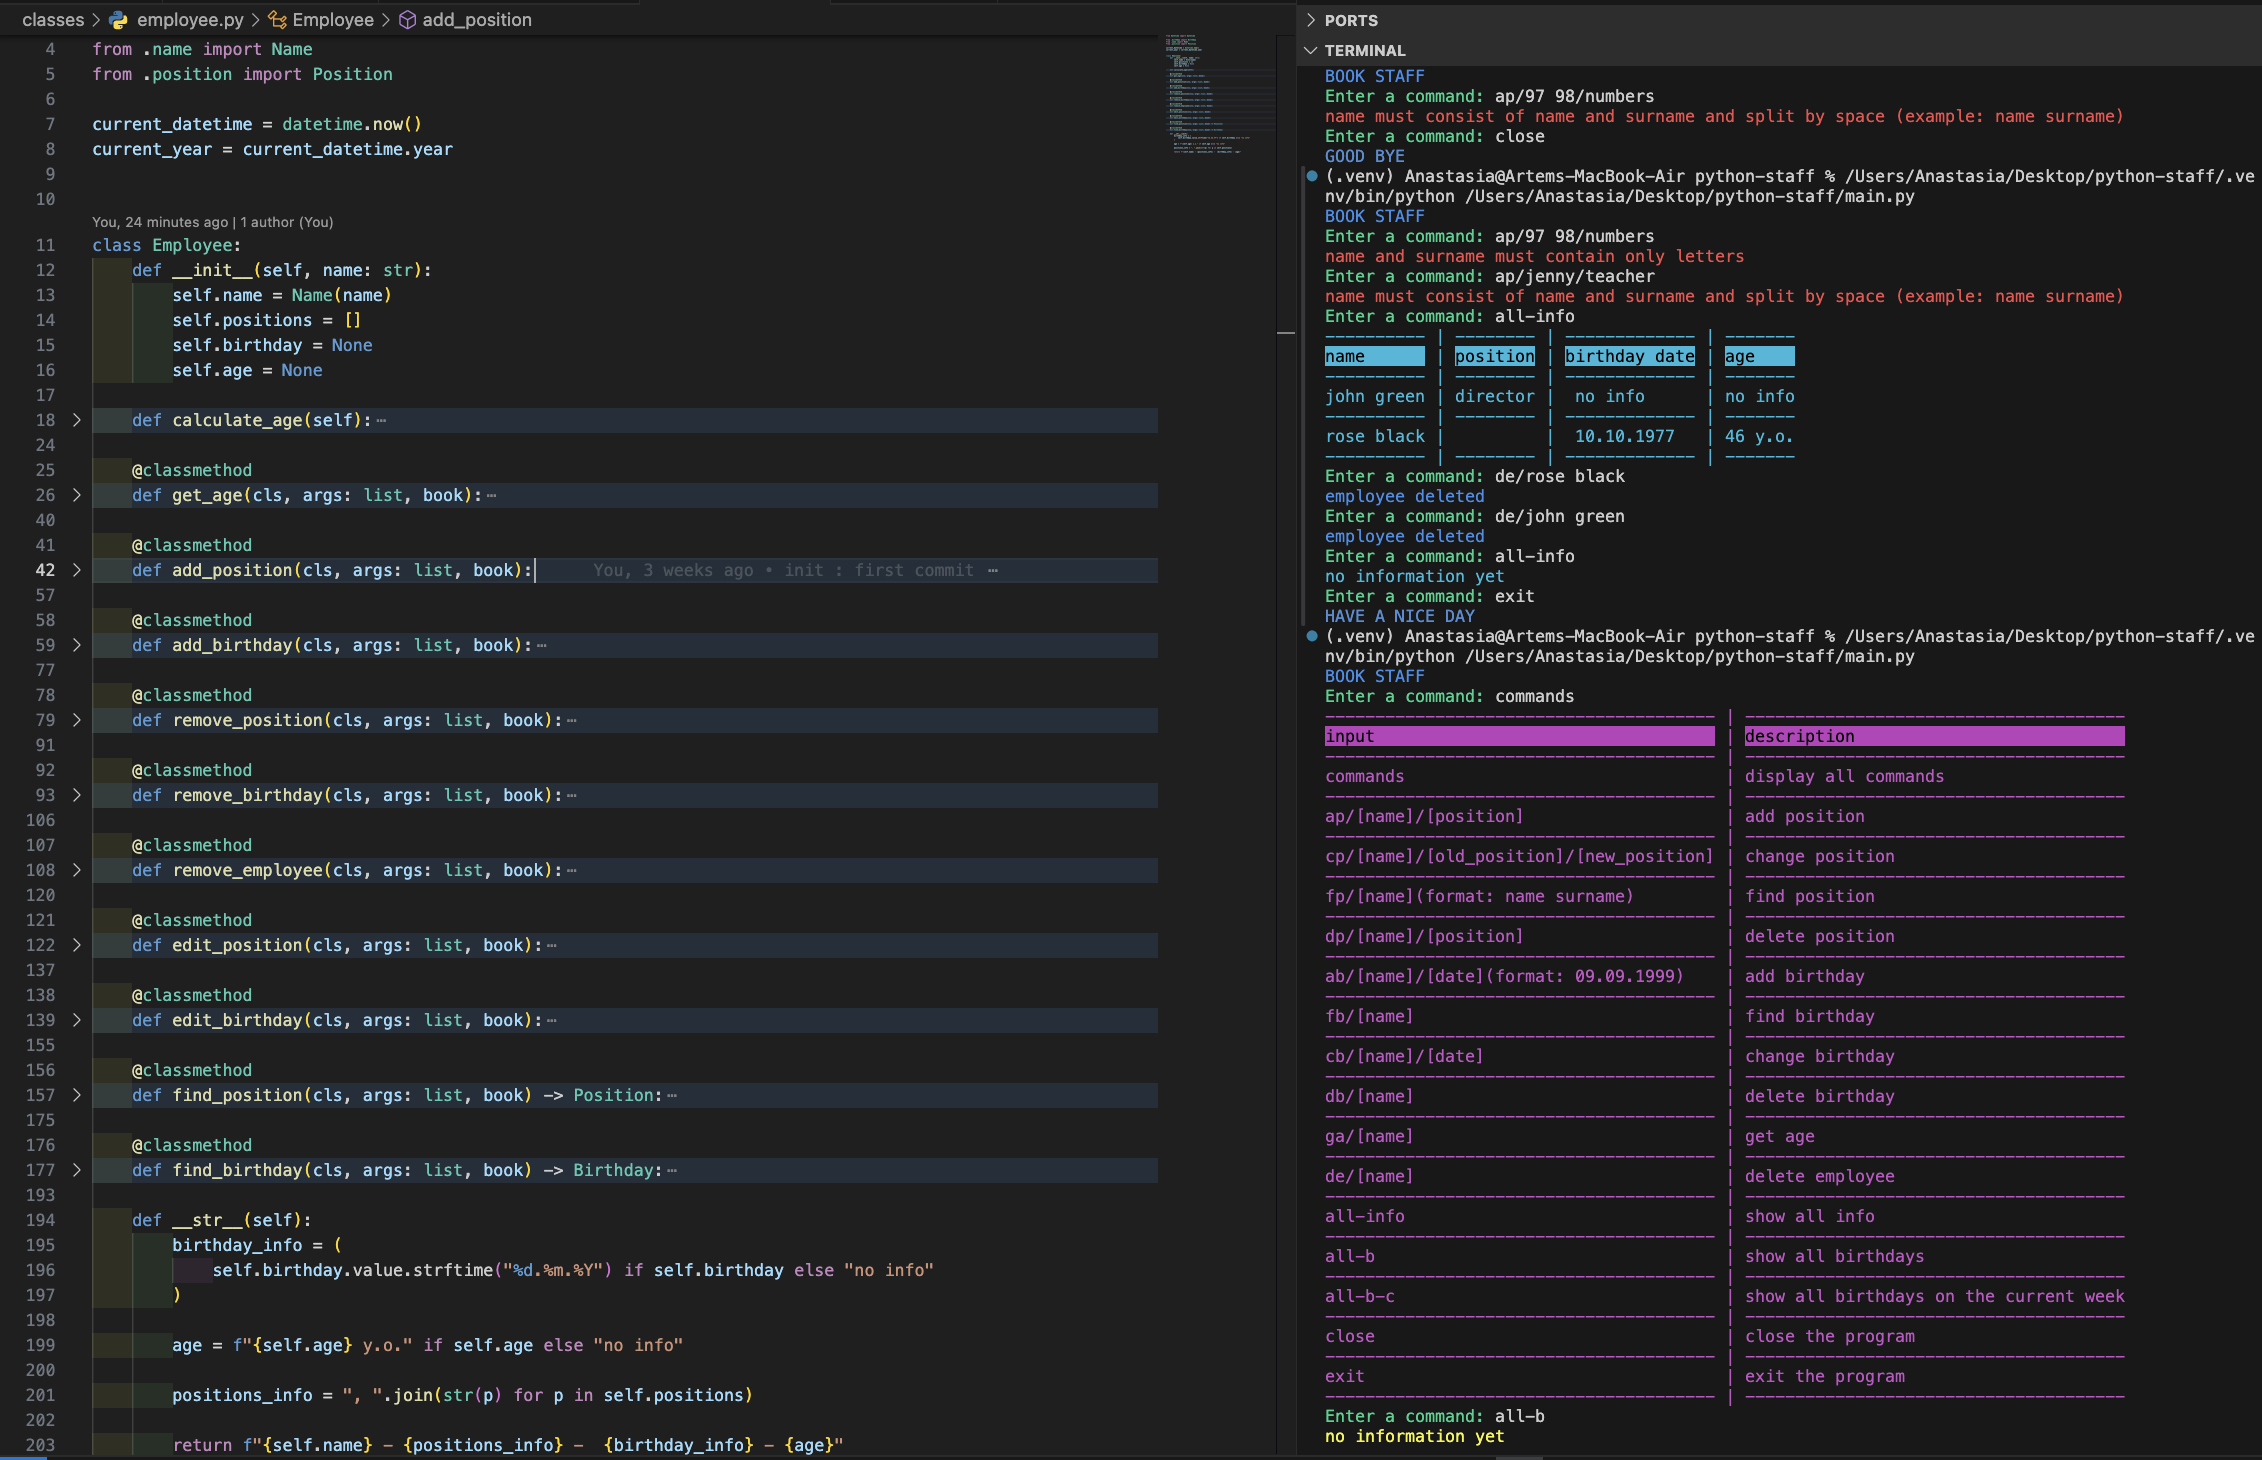Open the employee.py breadcrumb item
This screenshot has width=2262, height=1460.
190,20
